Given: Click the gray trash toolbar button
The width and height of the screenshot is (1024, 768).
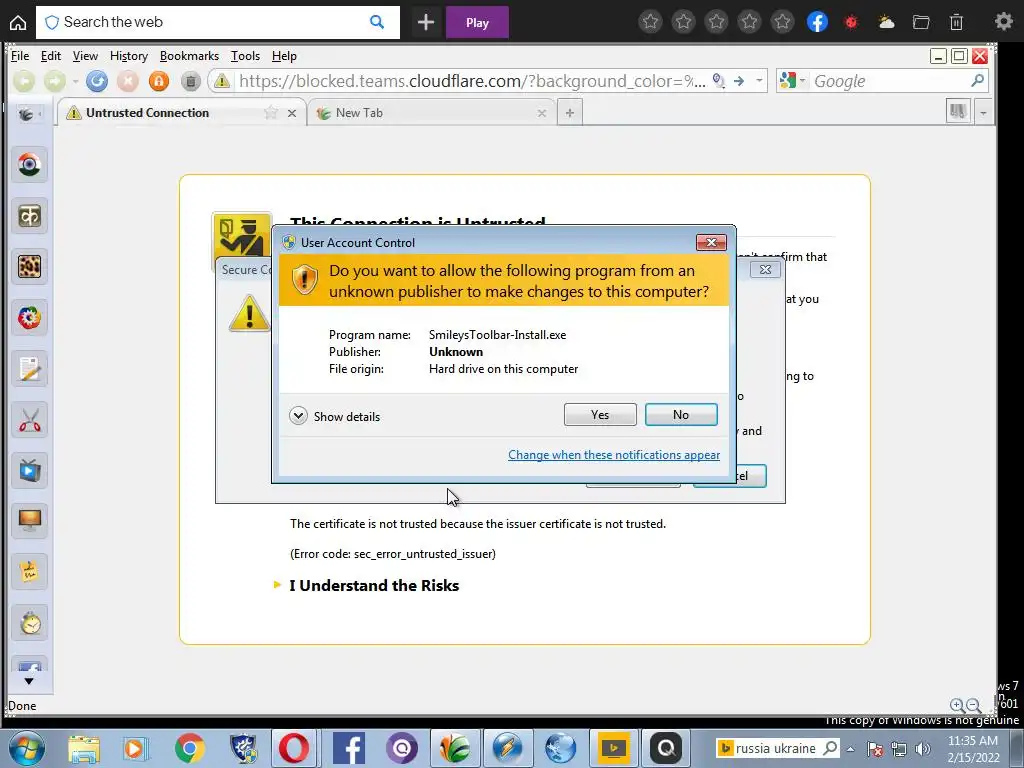Looking at the screenshot, I should point(190,81).
